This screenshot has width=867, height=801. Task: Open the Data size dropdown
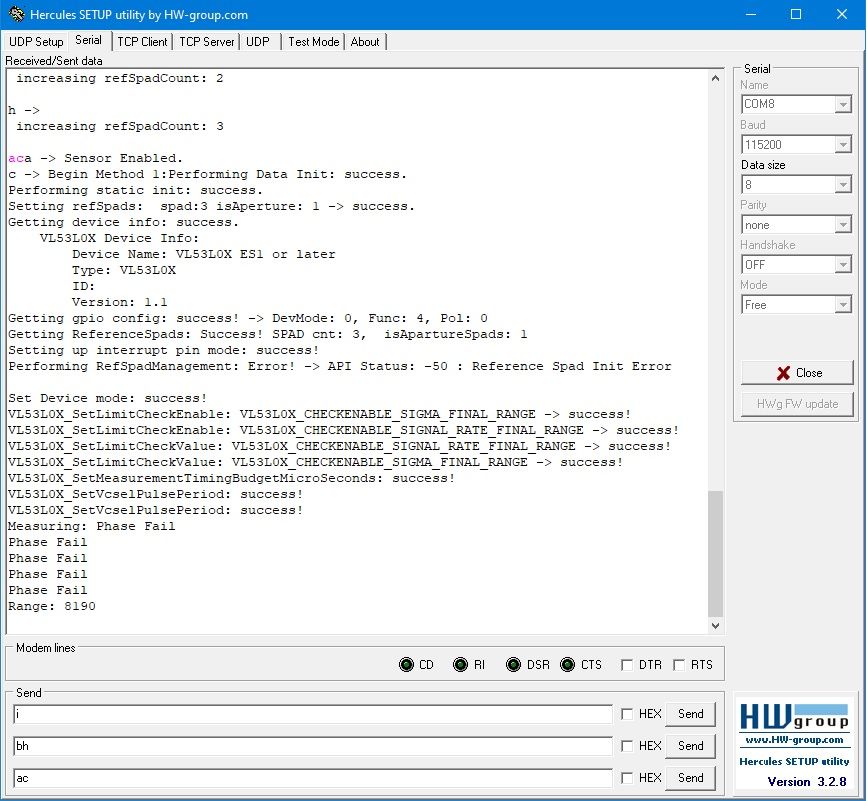(x=843, y=185)
